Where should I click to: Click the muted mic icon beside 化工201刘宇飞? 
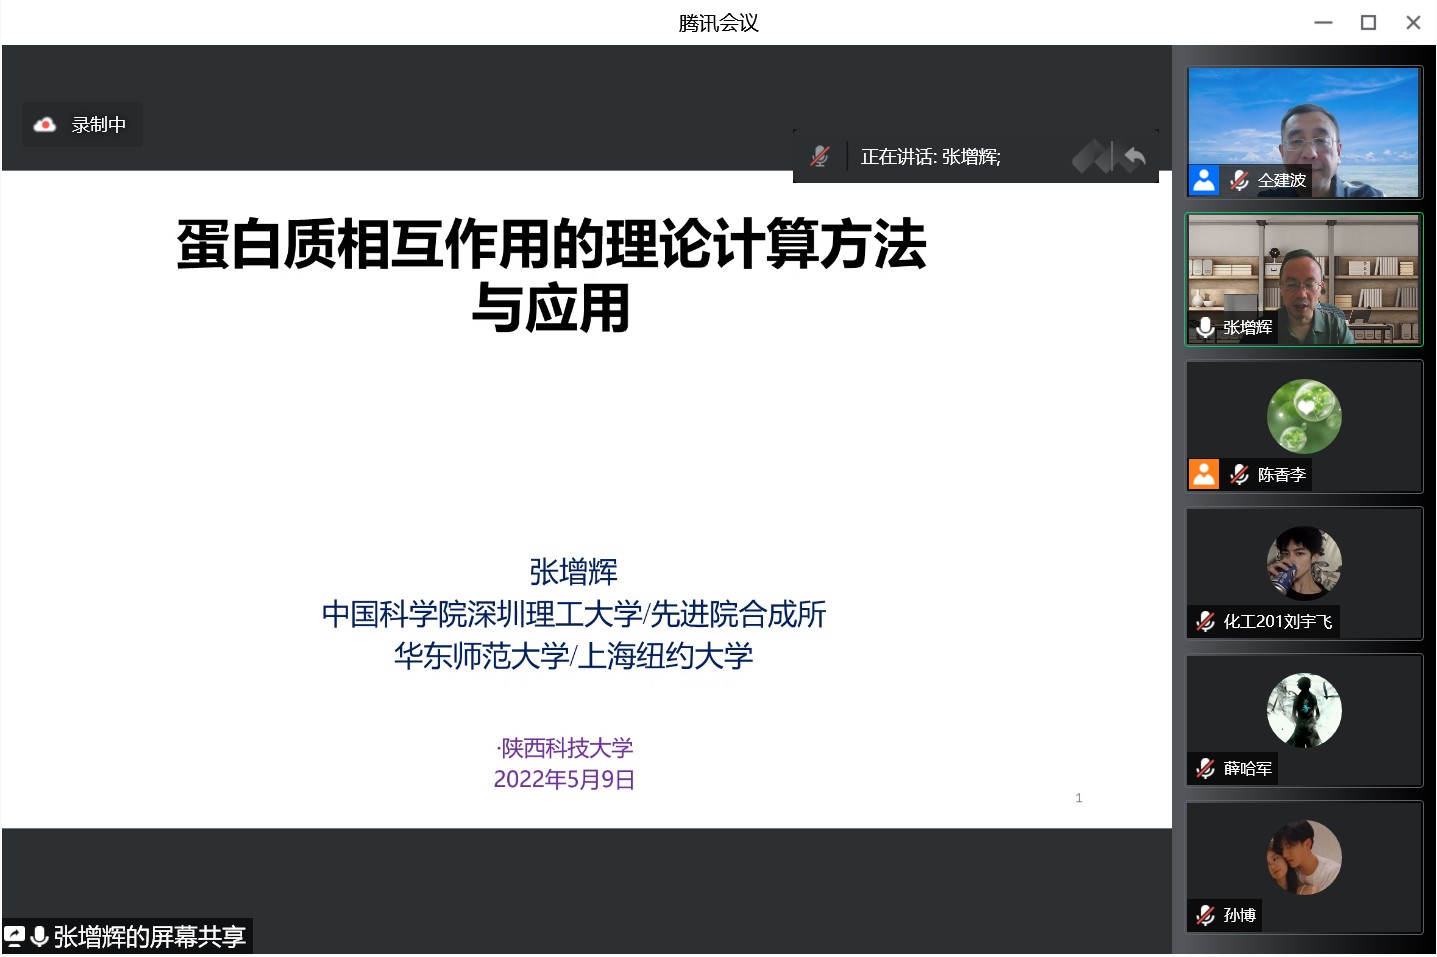point(1206,621)
